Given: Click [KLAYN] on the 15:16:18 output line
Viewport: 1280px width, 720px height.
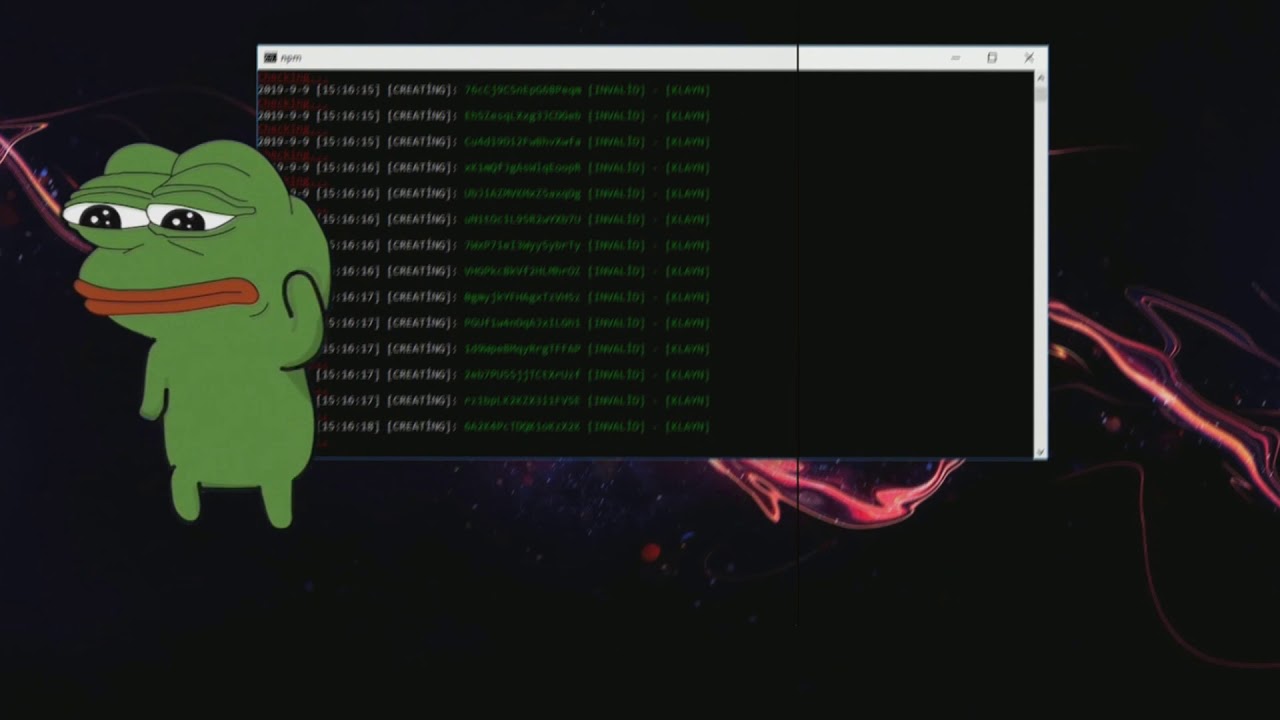Looking at the screenshot, I should tap(688, 426).
